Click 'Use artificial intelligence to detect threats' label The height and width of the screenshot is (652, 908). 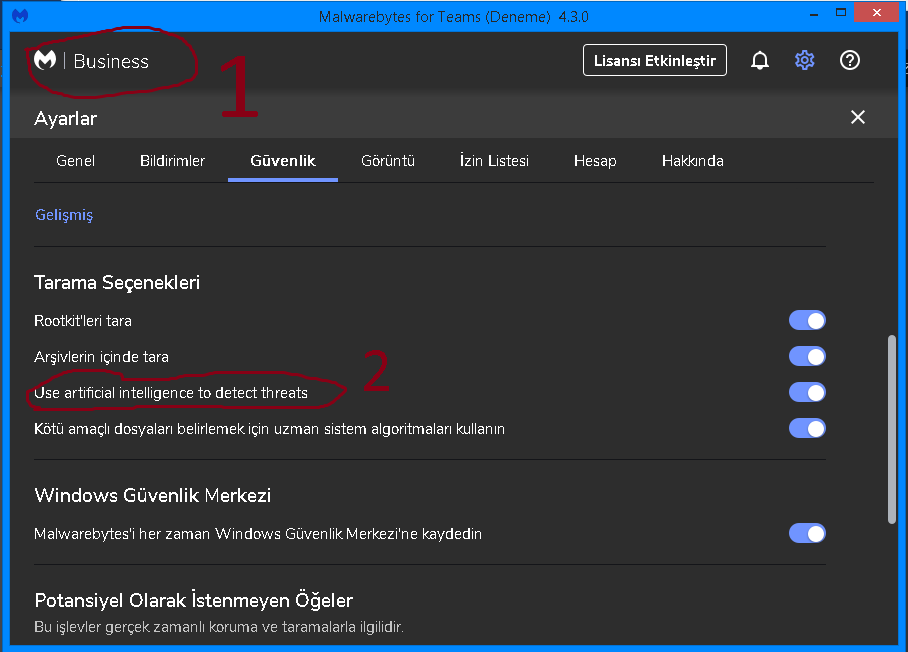(x=171, y=393)
